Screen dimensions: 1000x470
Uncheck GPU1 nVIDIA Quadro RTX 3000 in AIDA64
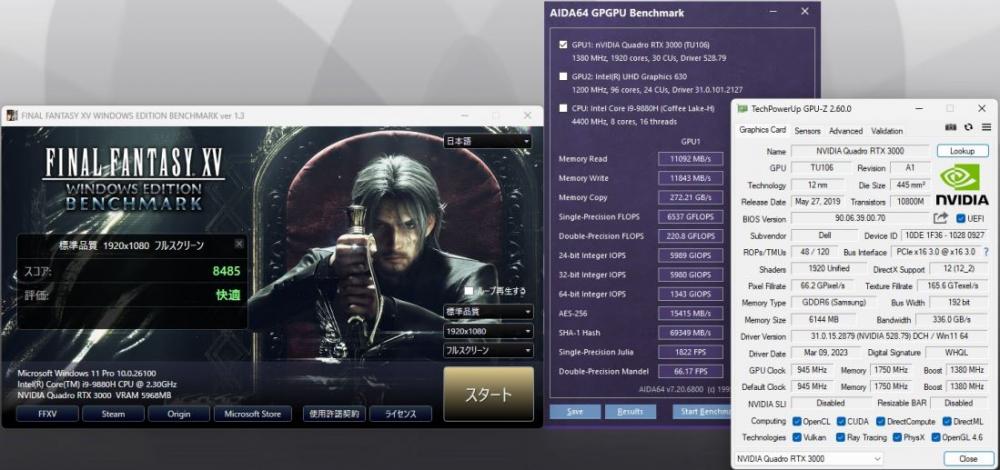tap(562, 45)
